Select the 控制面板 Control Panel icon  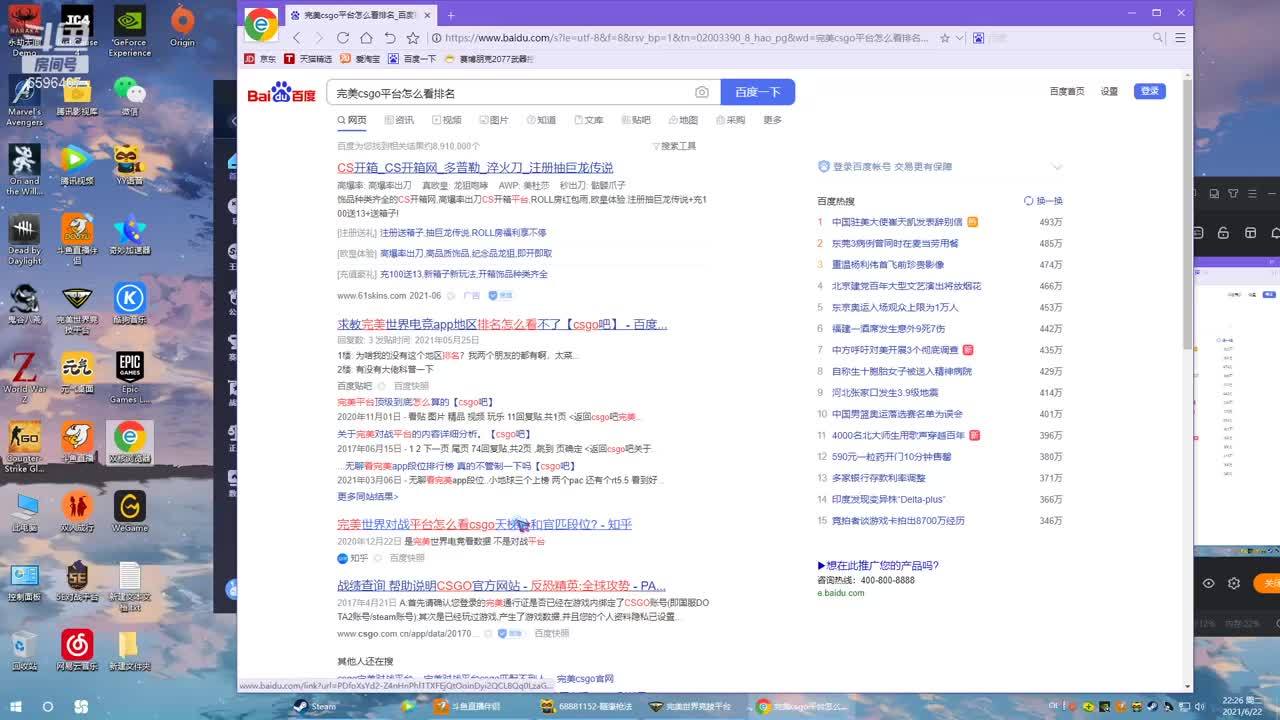tap(24, 582)
